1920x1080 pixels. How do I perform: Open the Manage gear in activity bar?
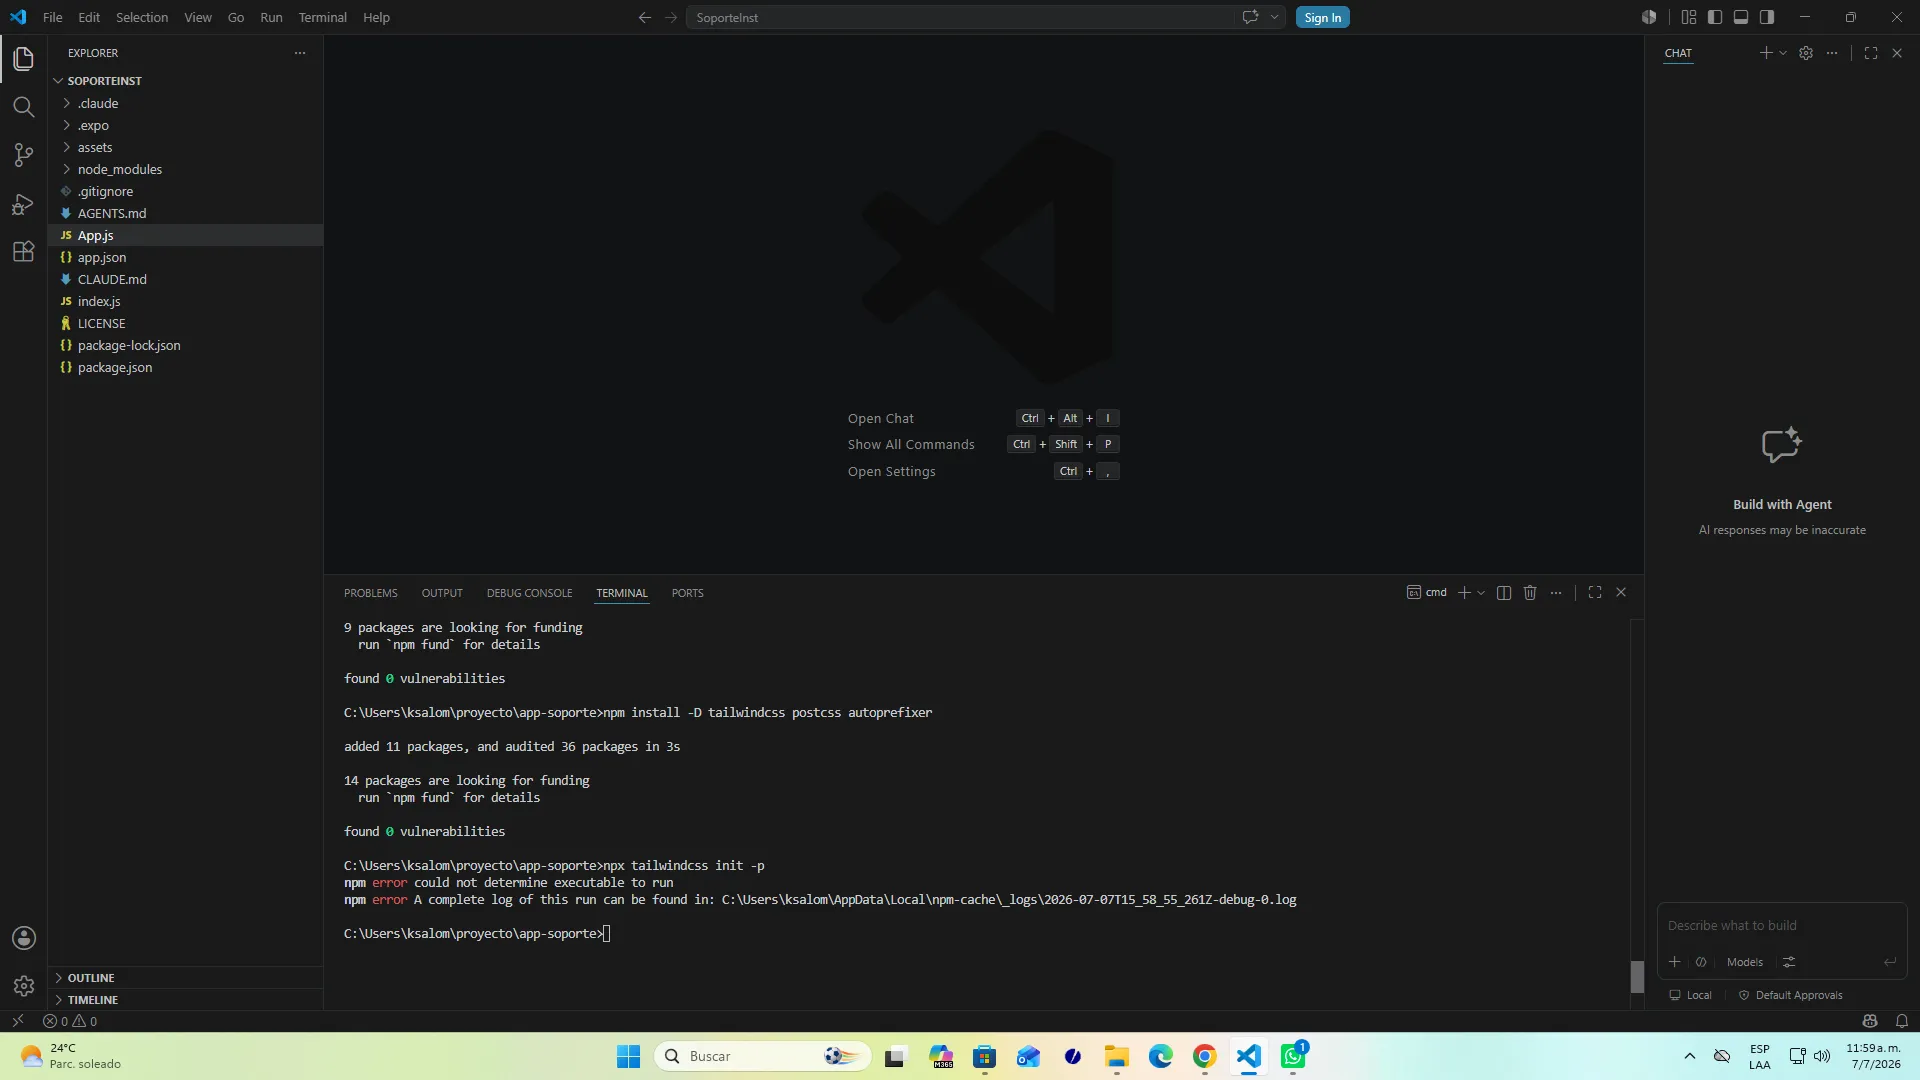pyautogui.click(x=24, y=986)
